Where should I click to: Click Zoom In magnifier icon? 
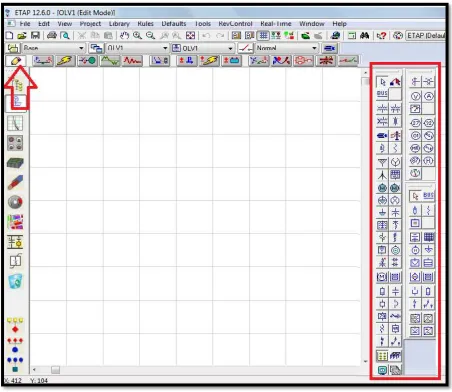137,35
